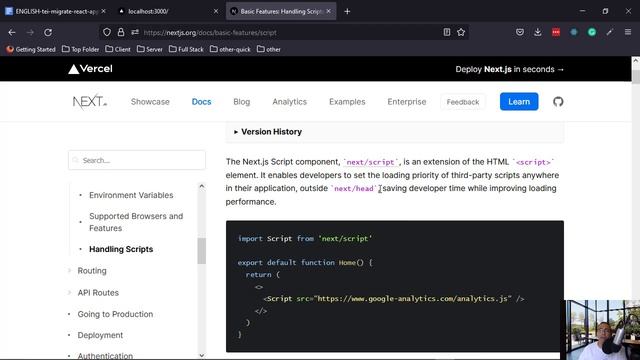
Task: Open Environment Variables docs page
Action: point(131,195)
